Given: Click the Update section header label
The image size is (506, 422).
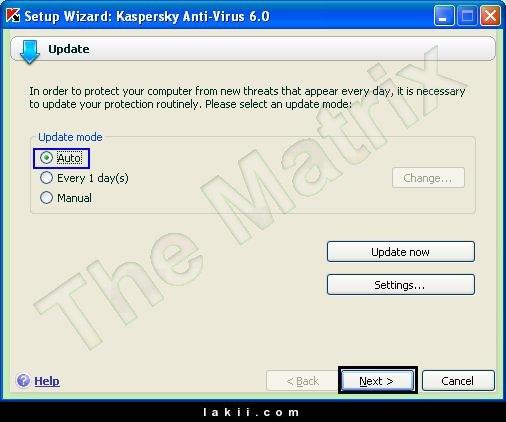Looking at the screenshot, I should 69,49.
